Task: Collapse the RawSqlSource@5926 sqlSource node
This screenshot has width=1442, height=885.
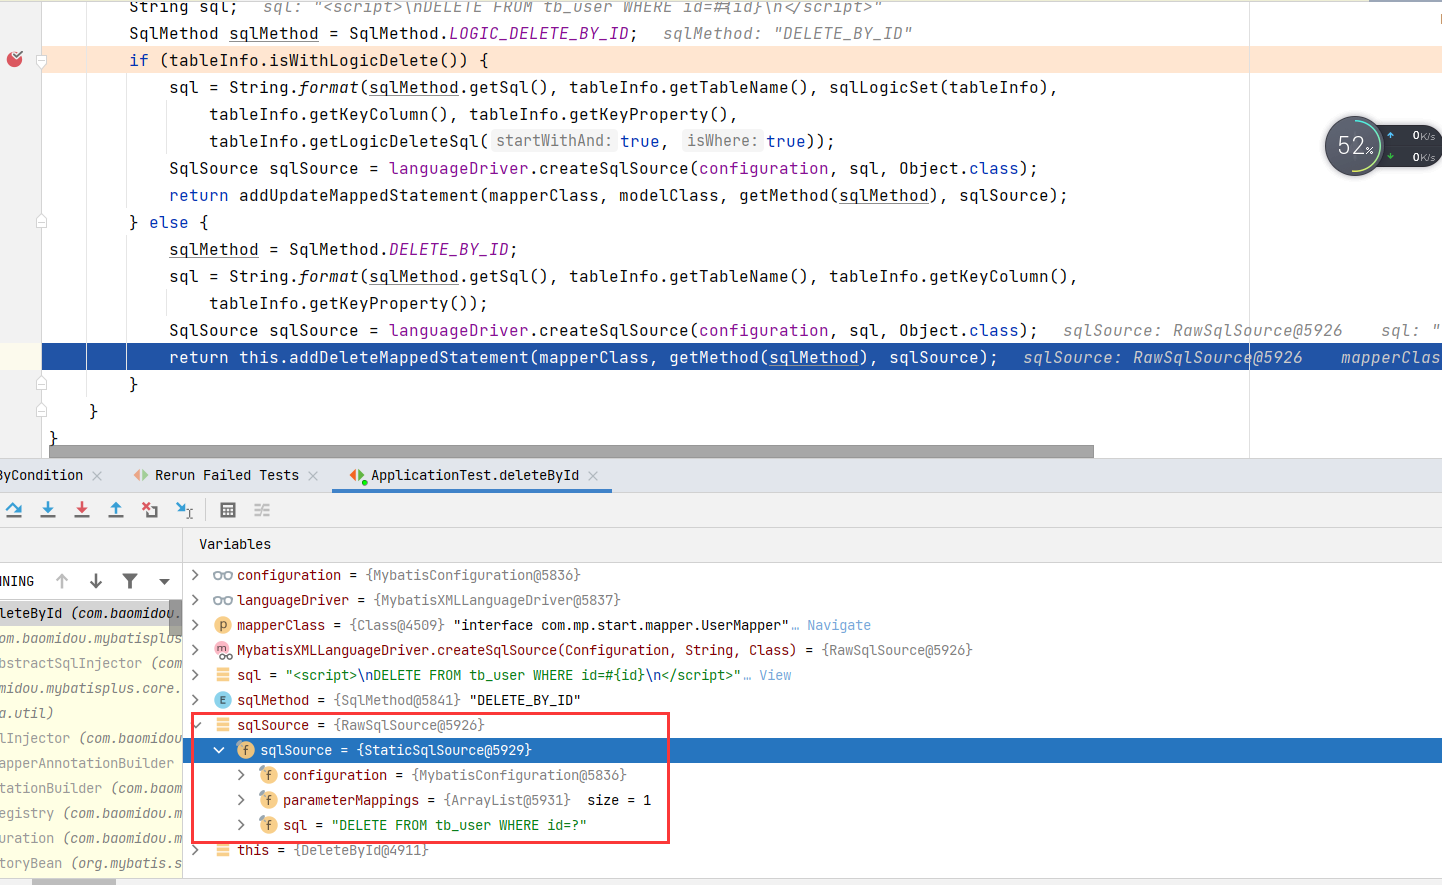Action: coord(196,725)
